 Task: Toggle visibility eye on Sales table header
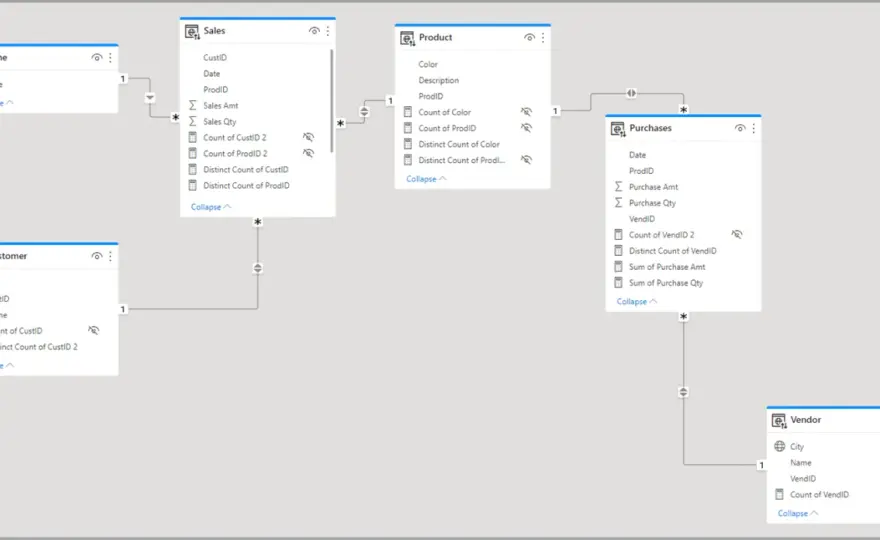(314, 31)
